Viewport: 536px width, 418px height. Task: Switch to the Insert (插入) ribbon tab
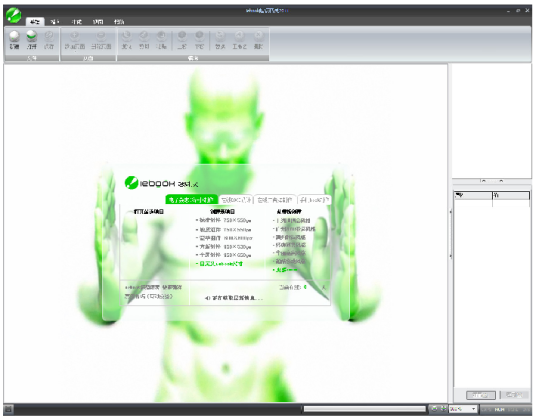(x=55, y=22)
